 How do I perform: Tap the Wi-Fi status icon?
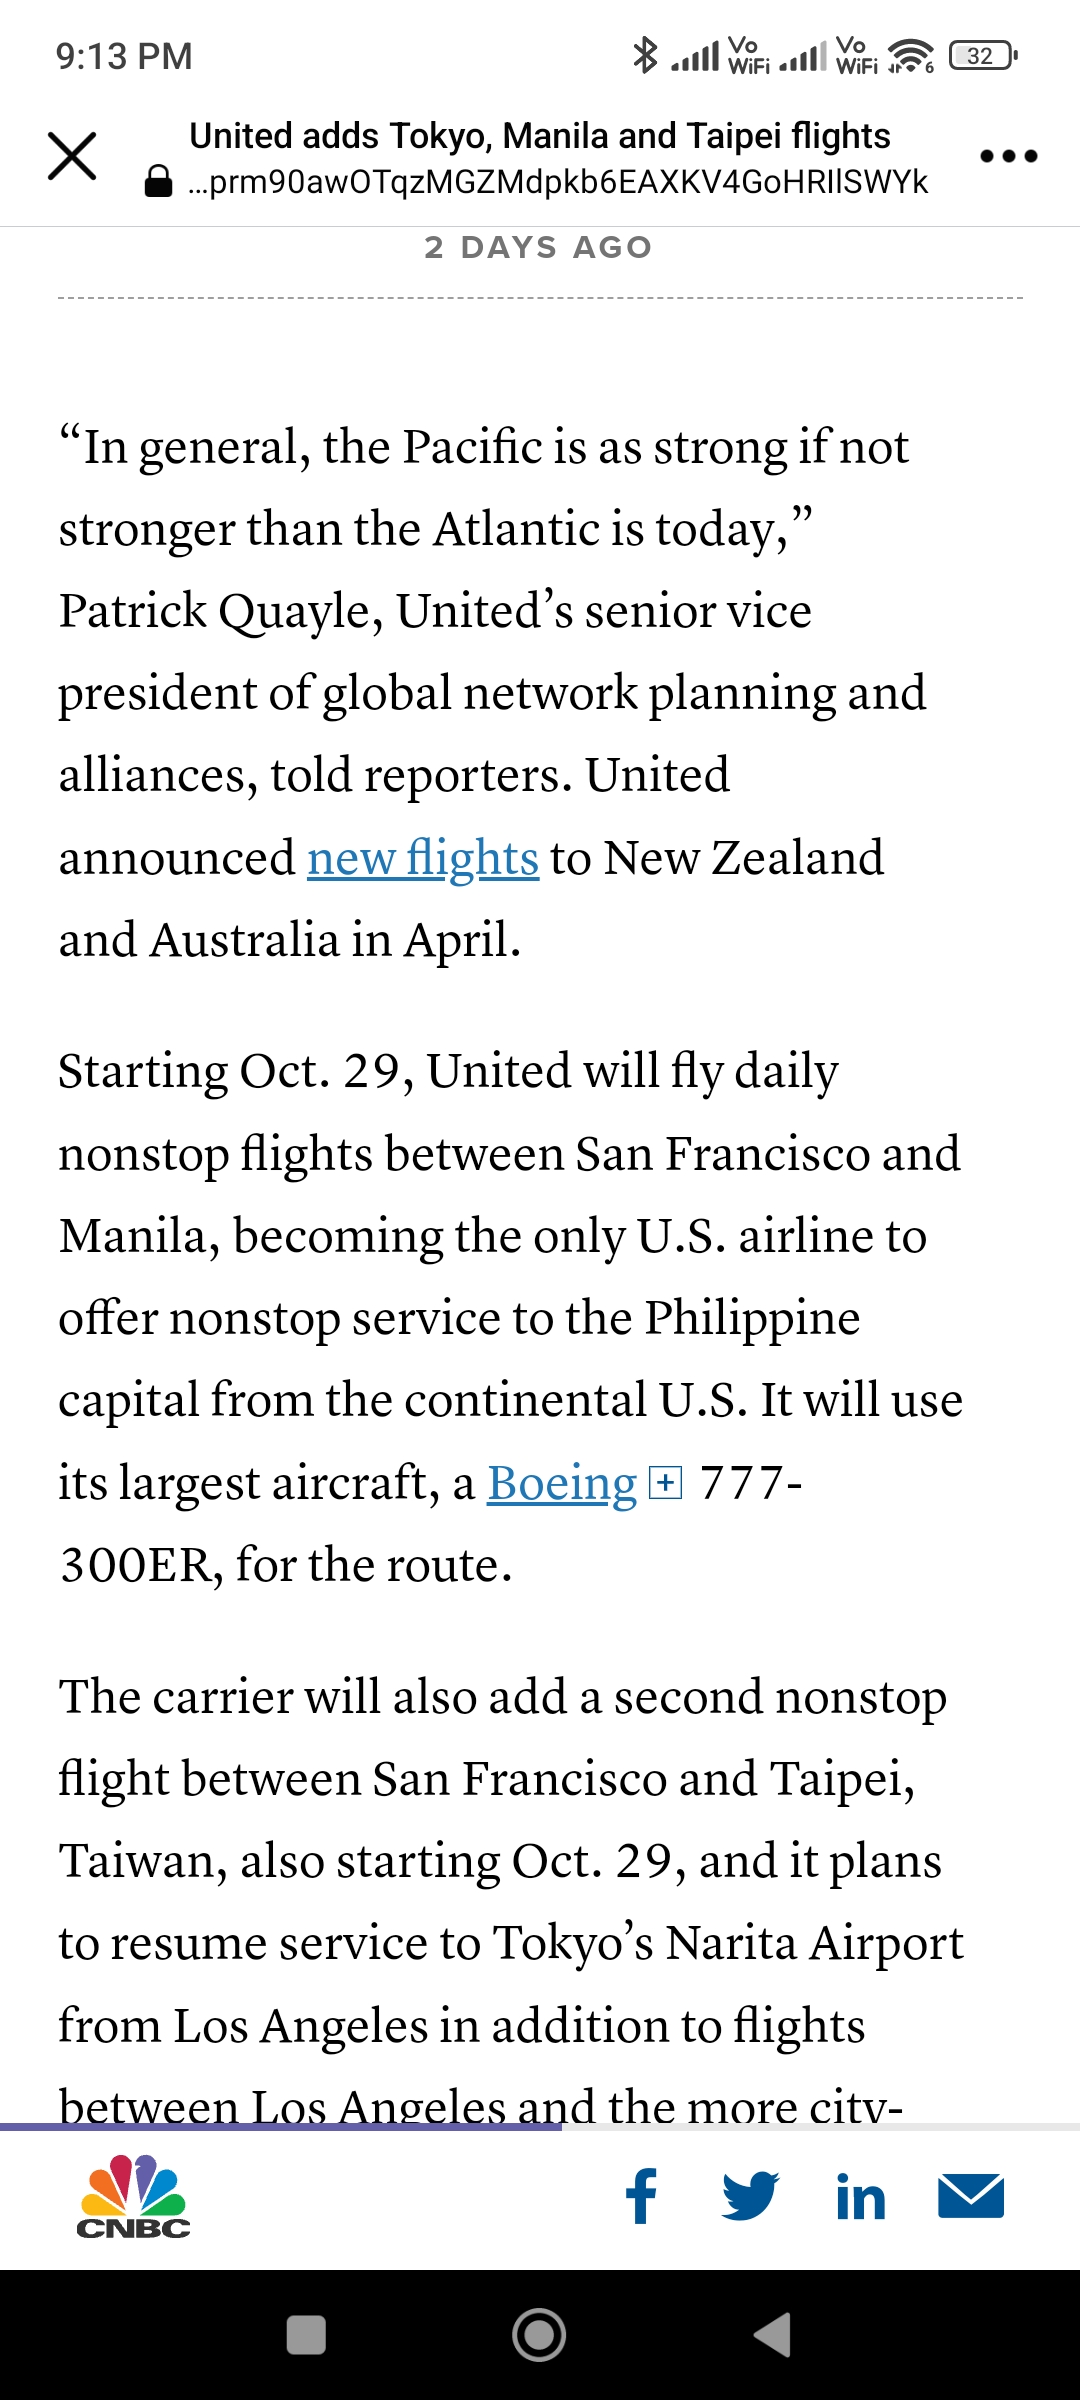click(910, 56)
